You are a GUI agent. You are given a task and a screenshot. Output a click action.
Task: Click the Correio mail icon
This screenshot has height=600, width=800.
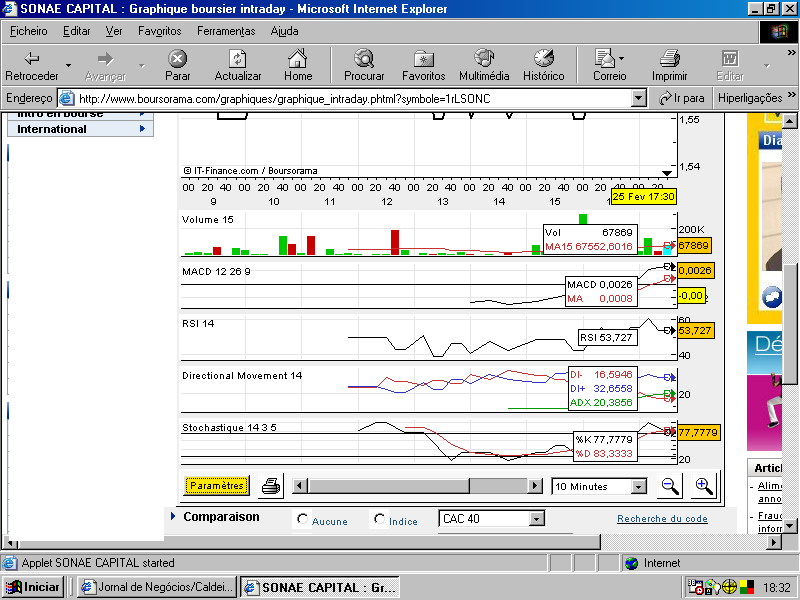605,59
